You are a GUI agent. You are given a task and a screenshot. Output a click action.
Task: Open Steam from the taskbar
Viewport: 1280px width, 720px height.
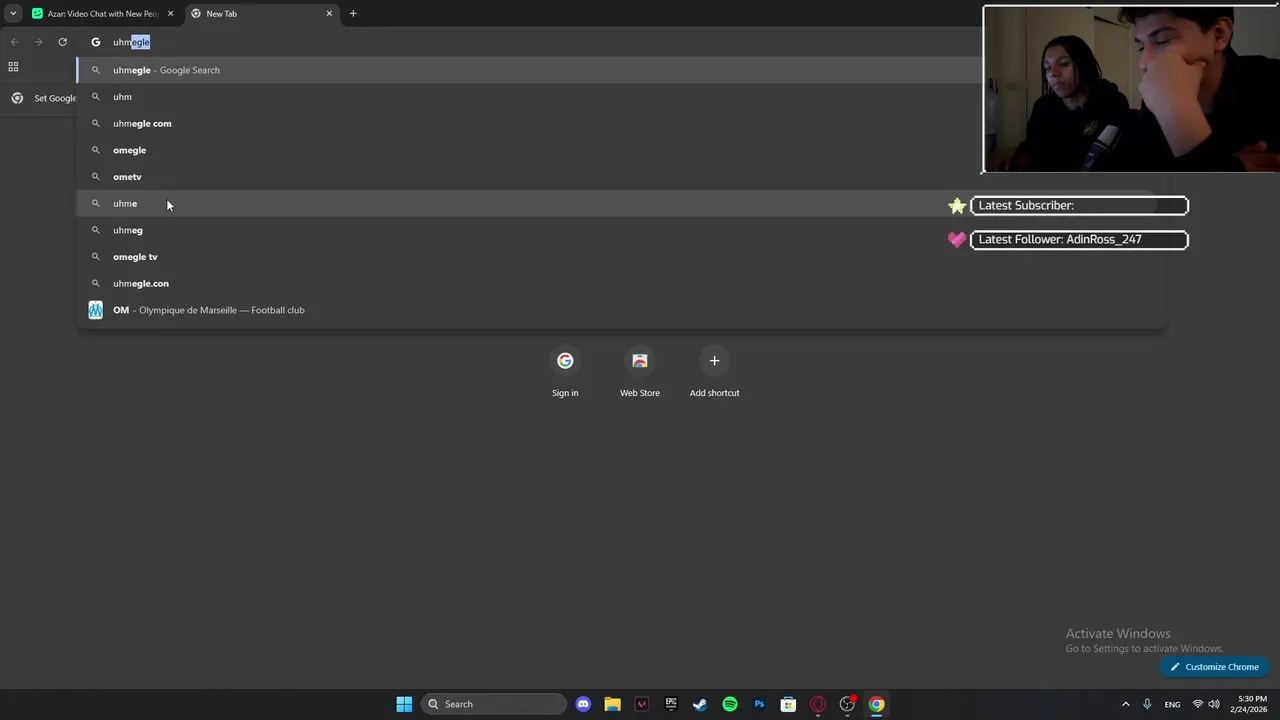(700, 704)
